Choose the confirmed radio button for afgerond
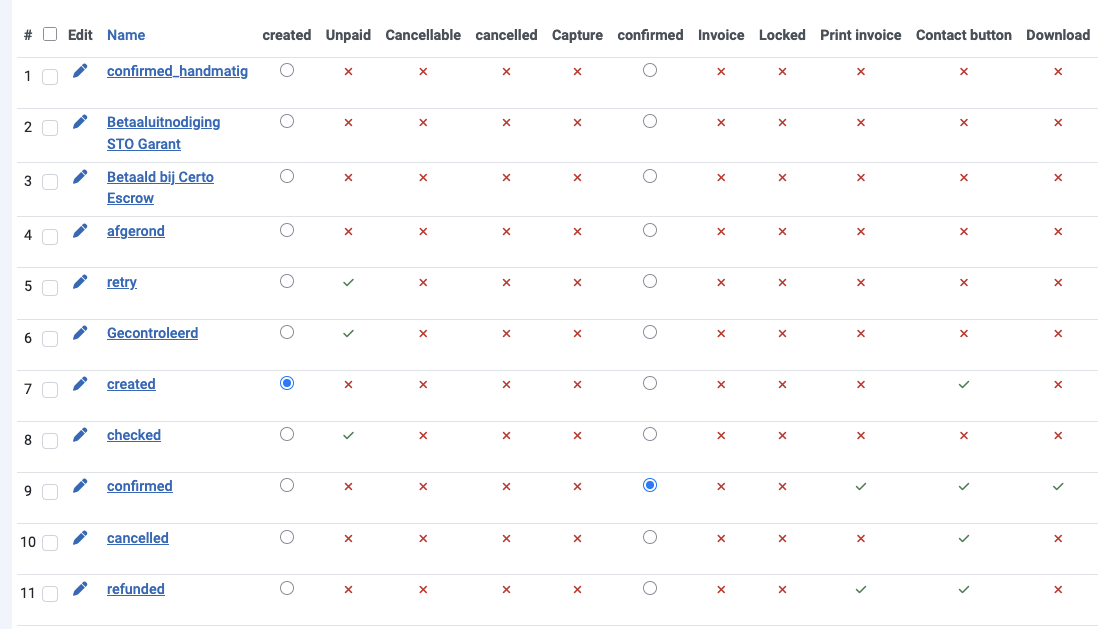The height and width of the screenshot is (629, 1098). click(650, 230)
